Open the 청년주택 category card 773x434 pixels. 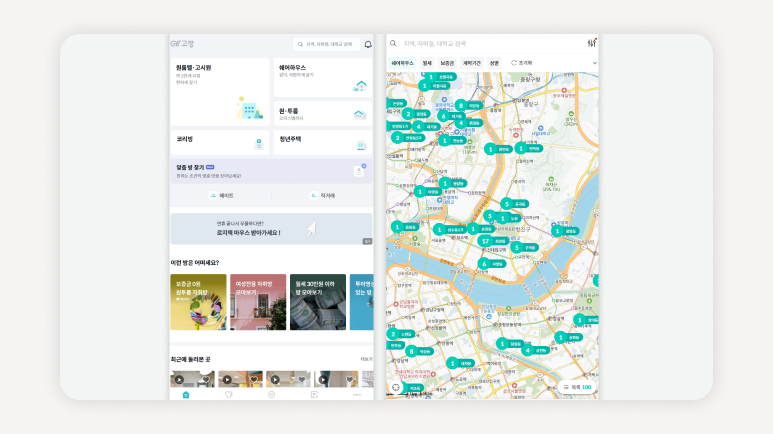(x=323, y=143)
